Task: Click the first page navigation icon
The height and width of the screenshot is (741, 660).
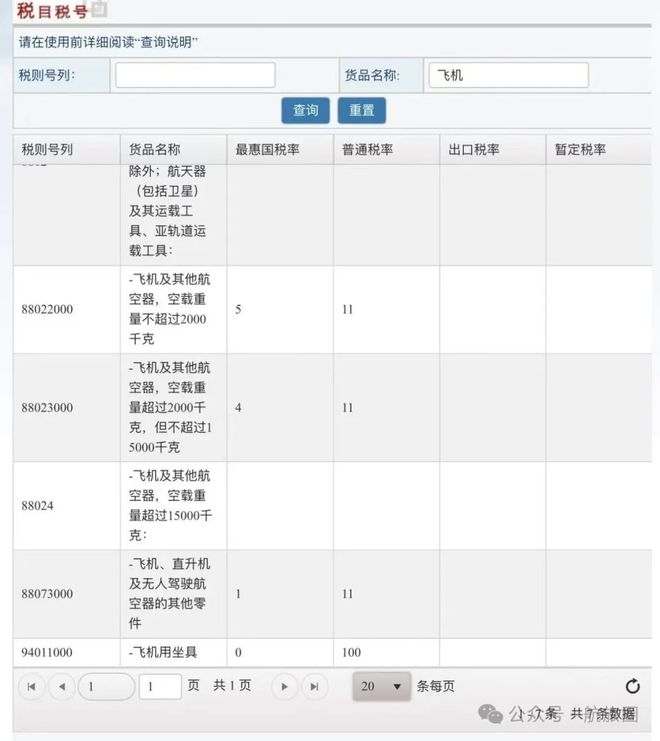Action: pos(31,686)
